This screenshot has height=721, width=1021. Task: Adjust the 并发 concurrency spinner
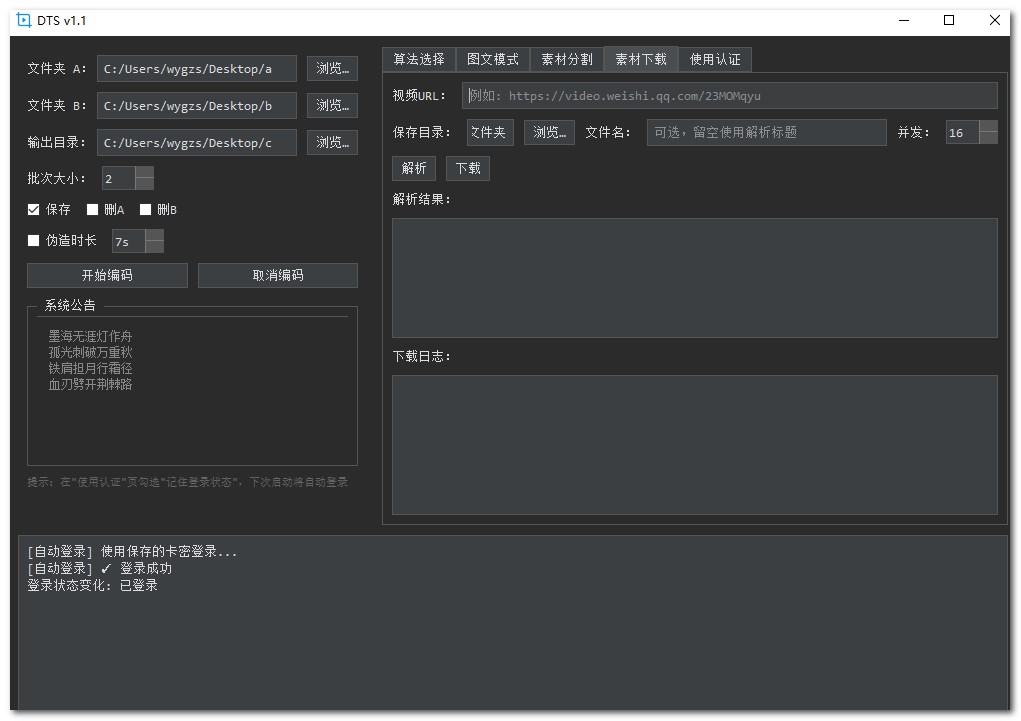pos(987,132)
